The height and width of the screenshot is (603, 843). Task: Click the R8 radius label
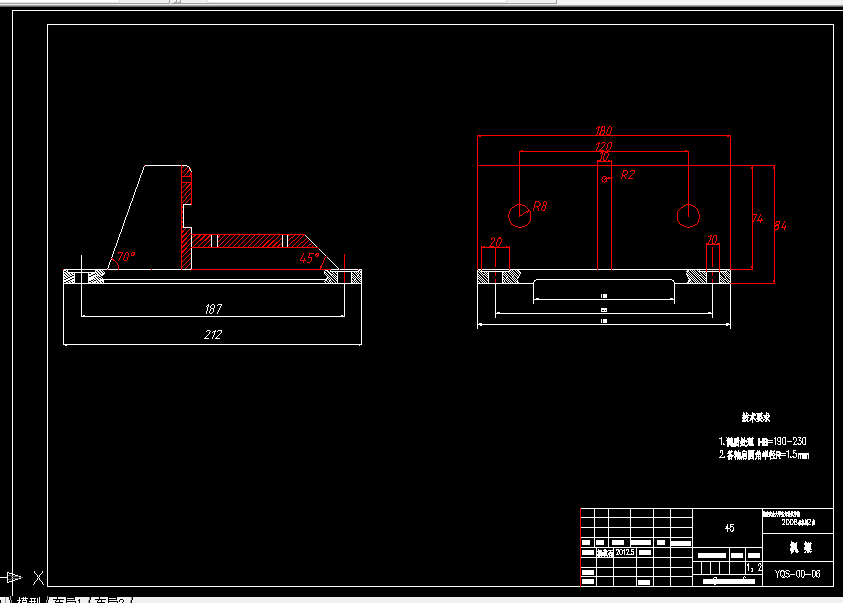pyautogui.click(x=540, y=206)
